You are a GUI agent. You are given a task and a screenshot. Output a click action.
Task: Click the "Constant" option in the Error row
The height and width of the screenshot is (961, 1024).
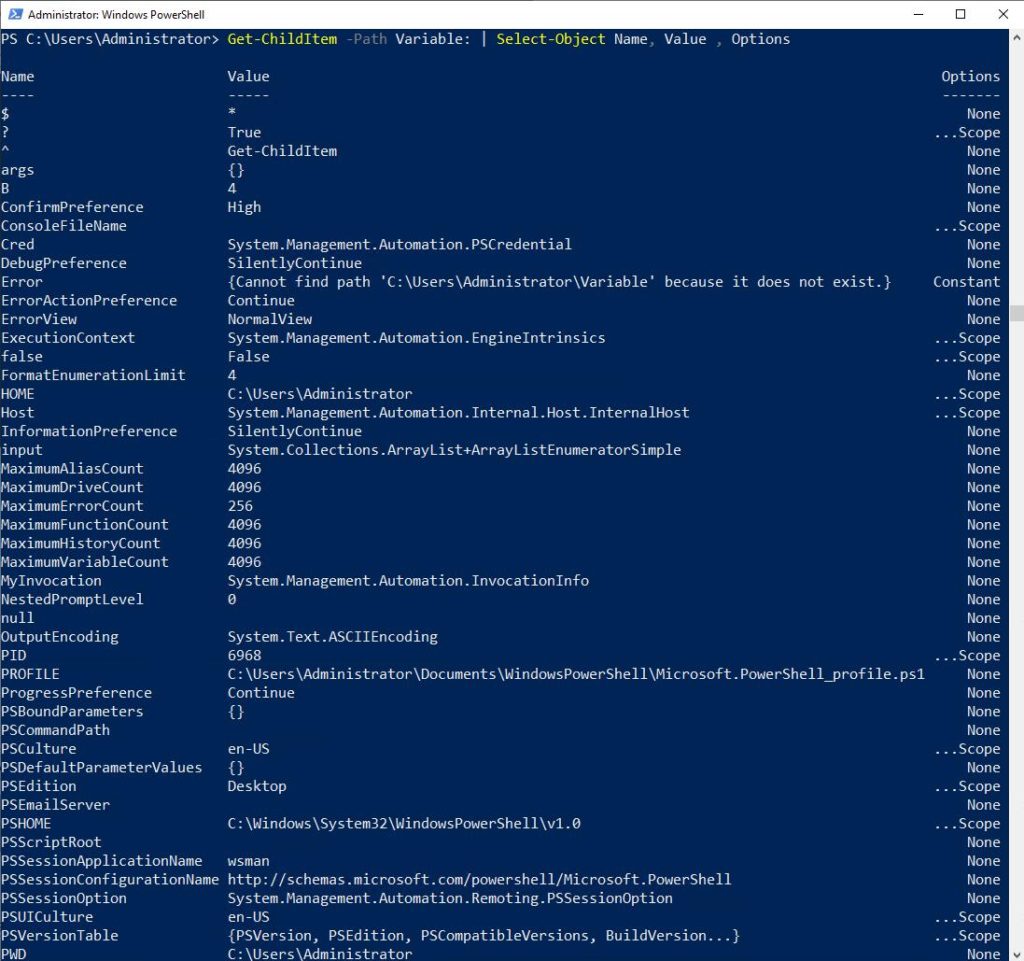[x=967, y=282]
